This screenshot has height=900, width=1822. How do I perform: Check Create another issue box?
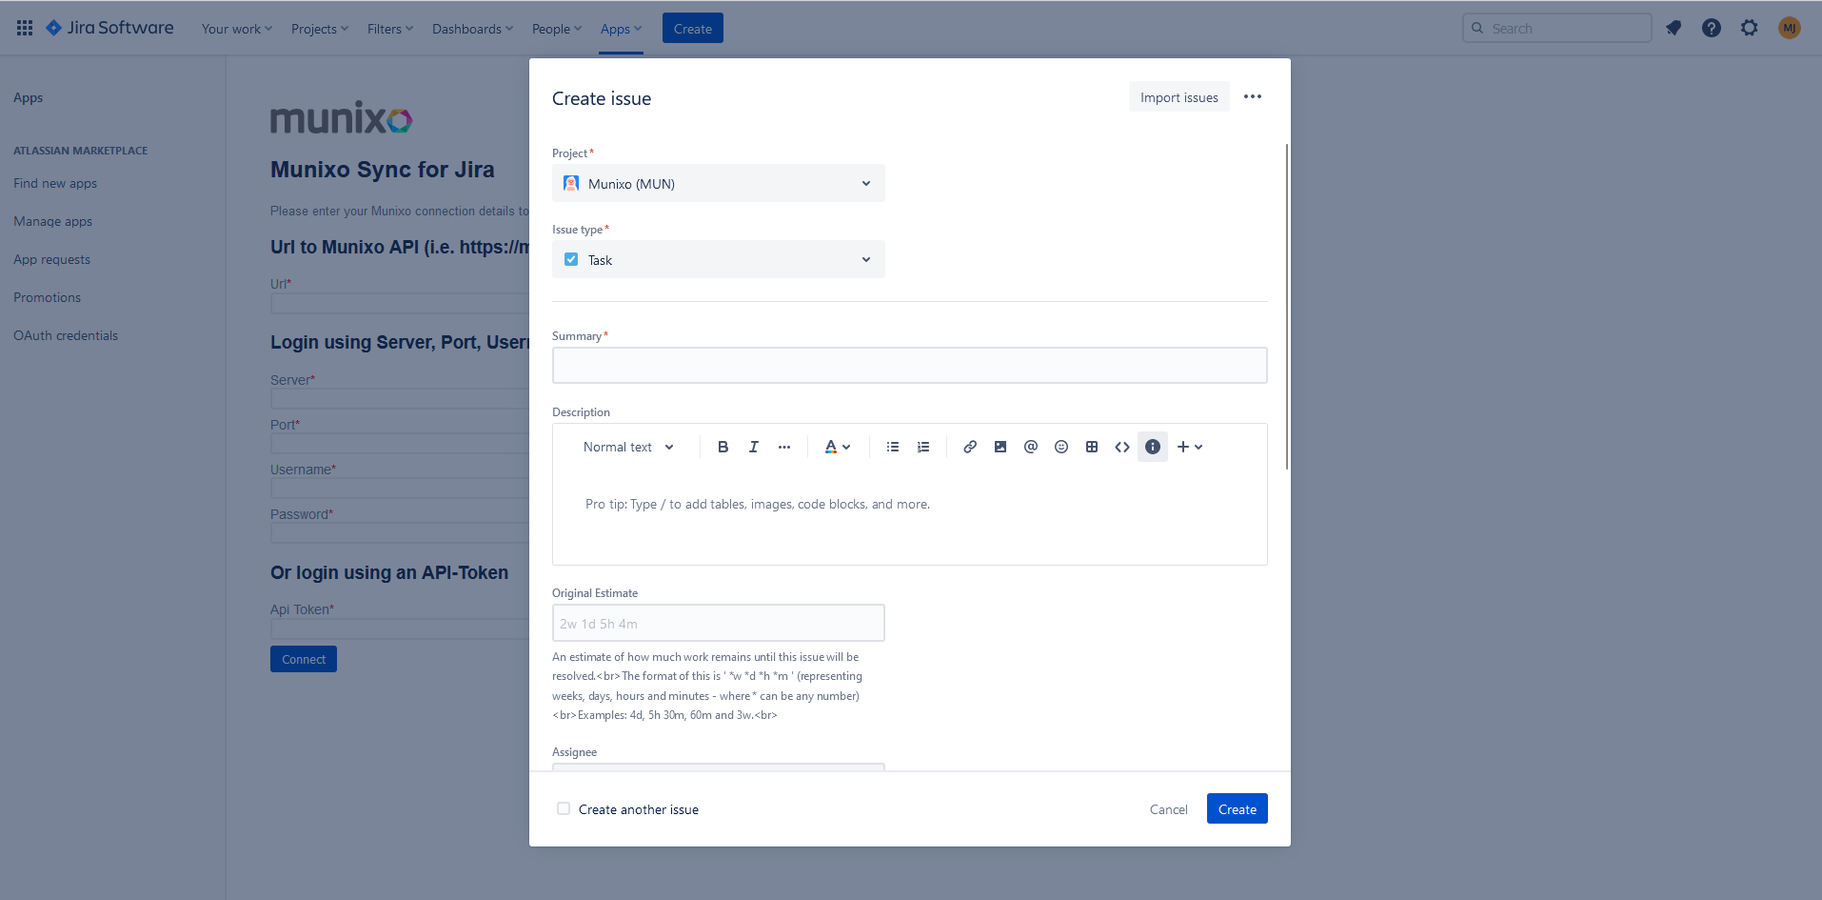[x=564, y=809]
